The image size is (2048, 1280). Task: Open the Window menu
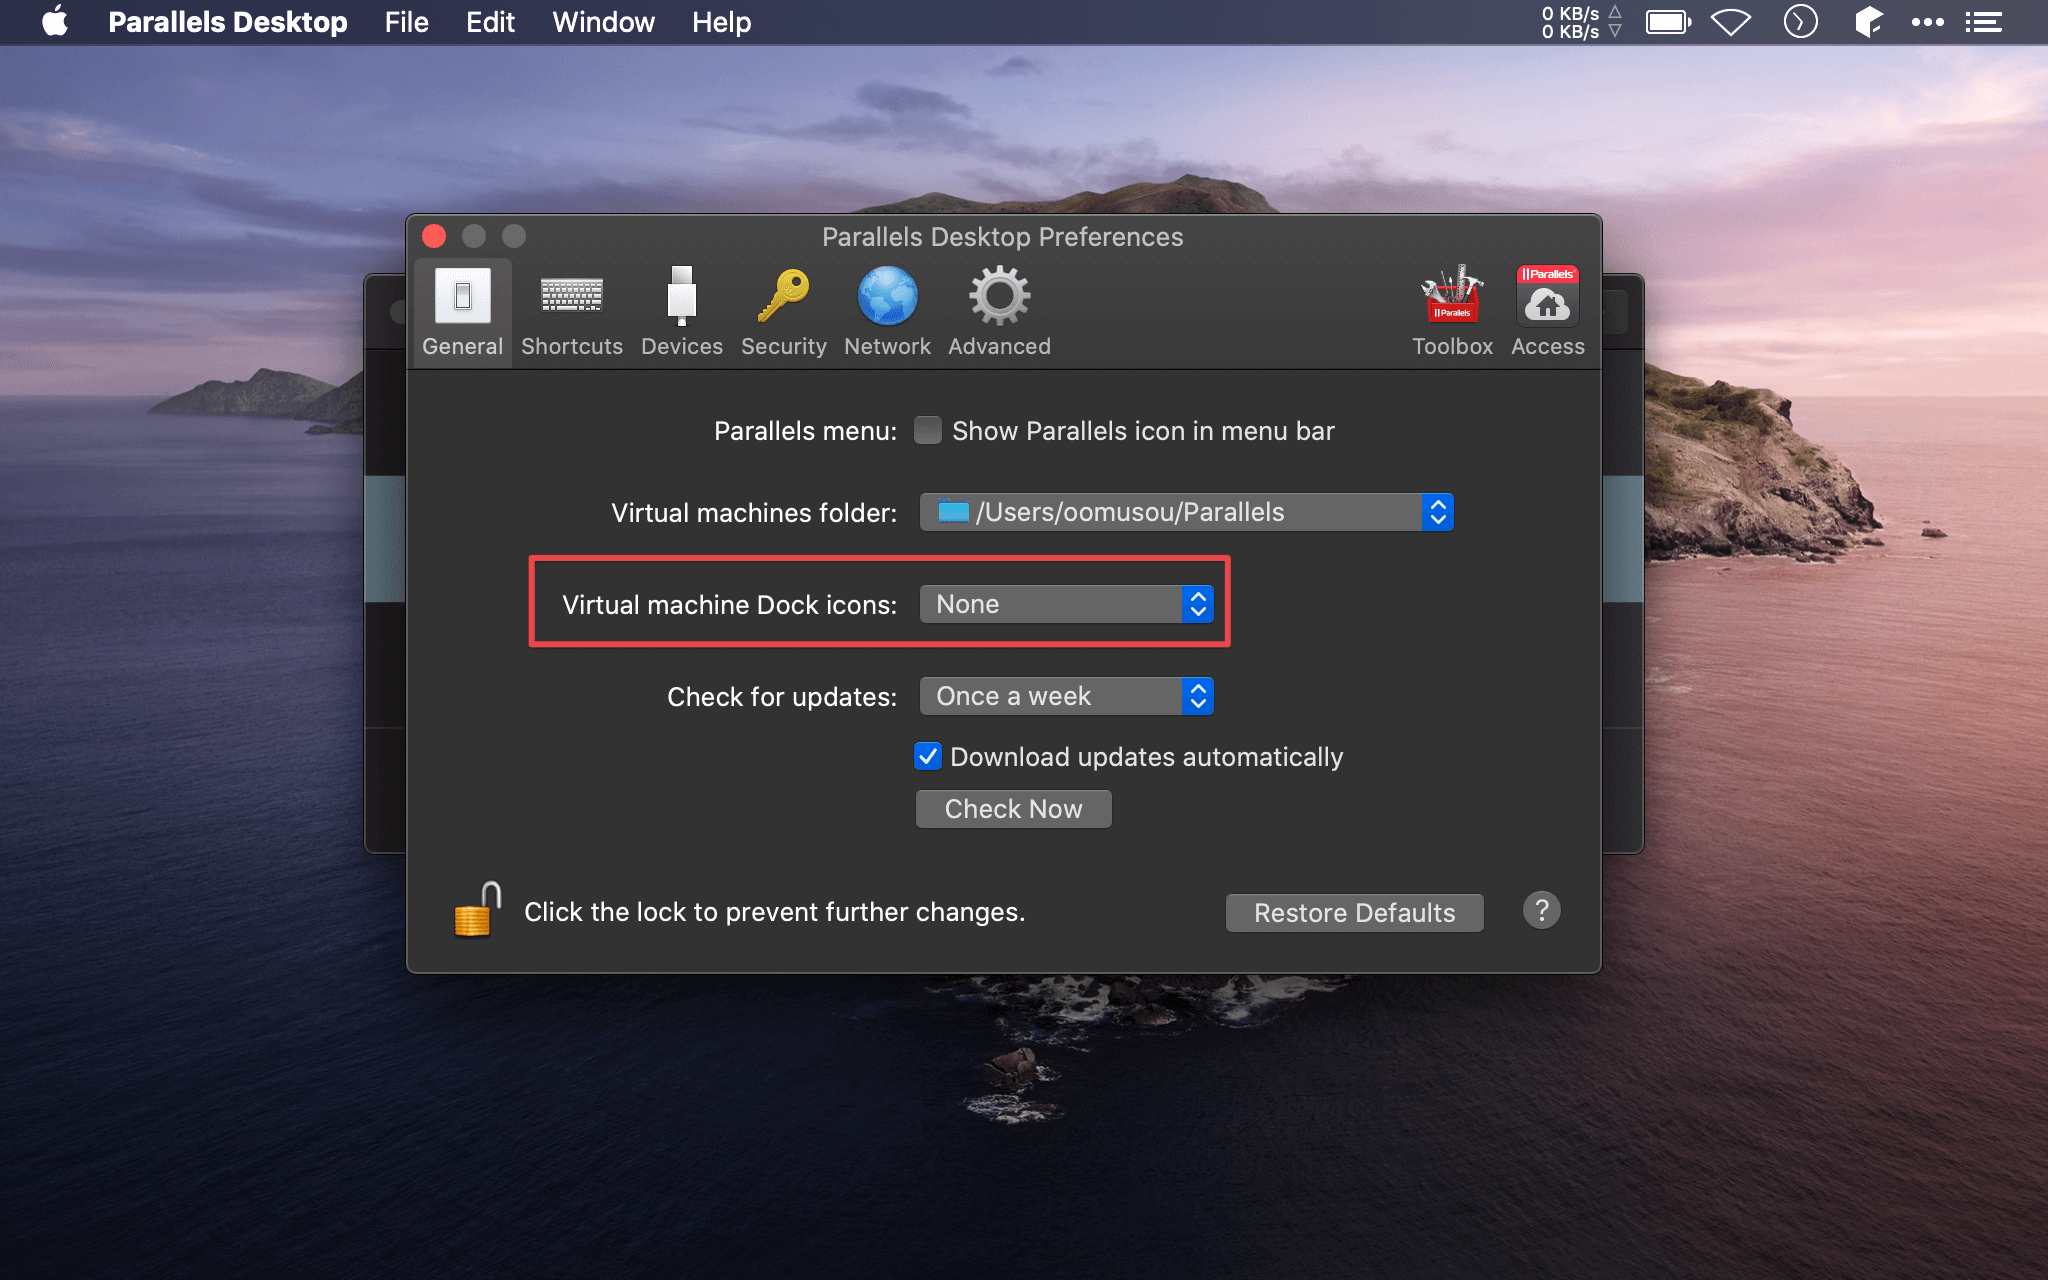603,22
